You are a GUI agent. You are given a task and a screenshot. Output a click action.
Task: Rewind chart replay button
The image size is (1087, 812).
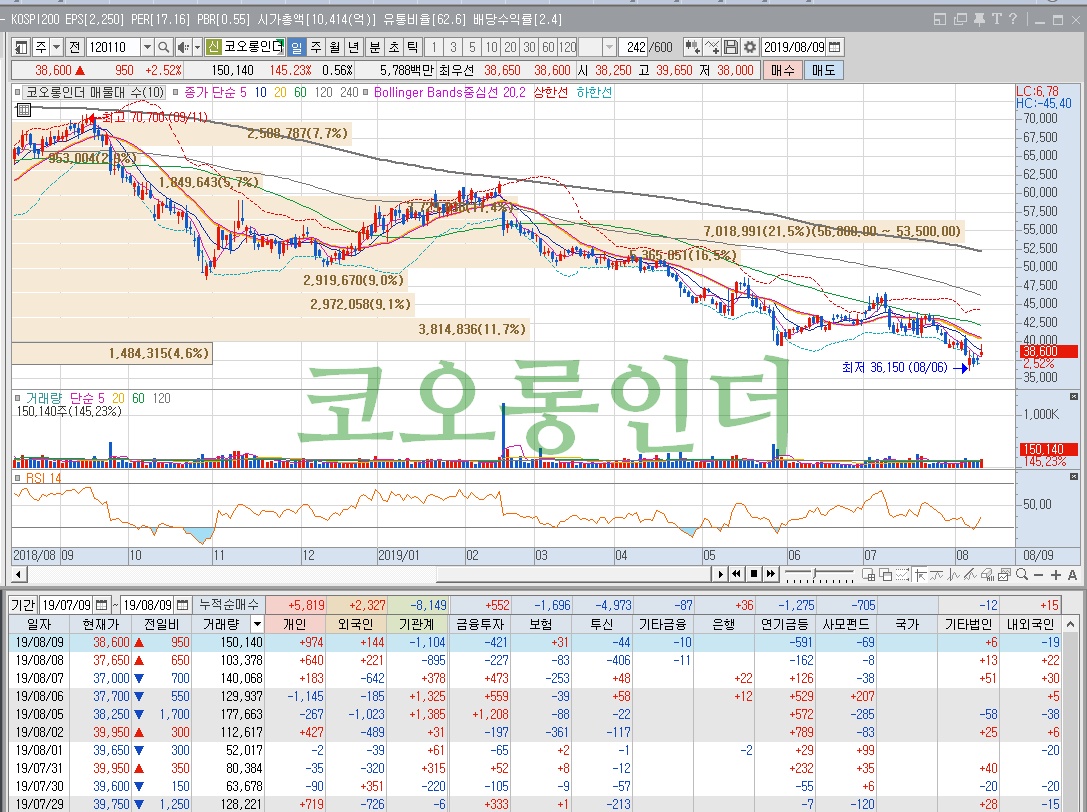[736, 574]
